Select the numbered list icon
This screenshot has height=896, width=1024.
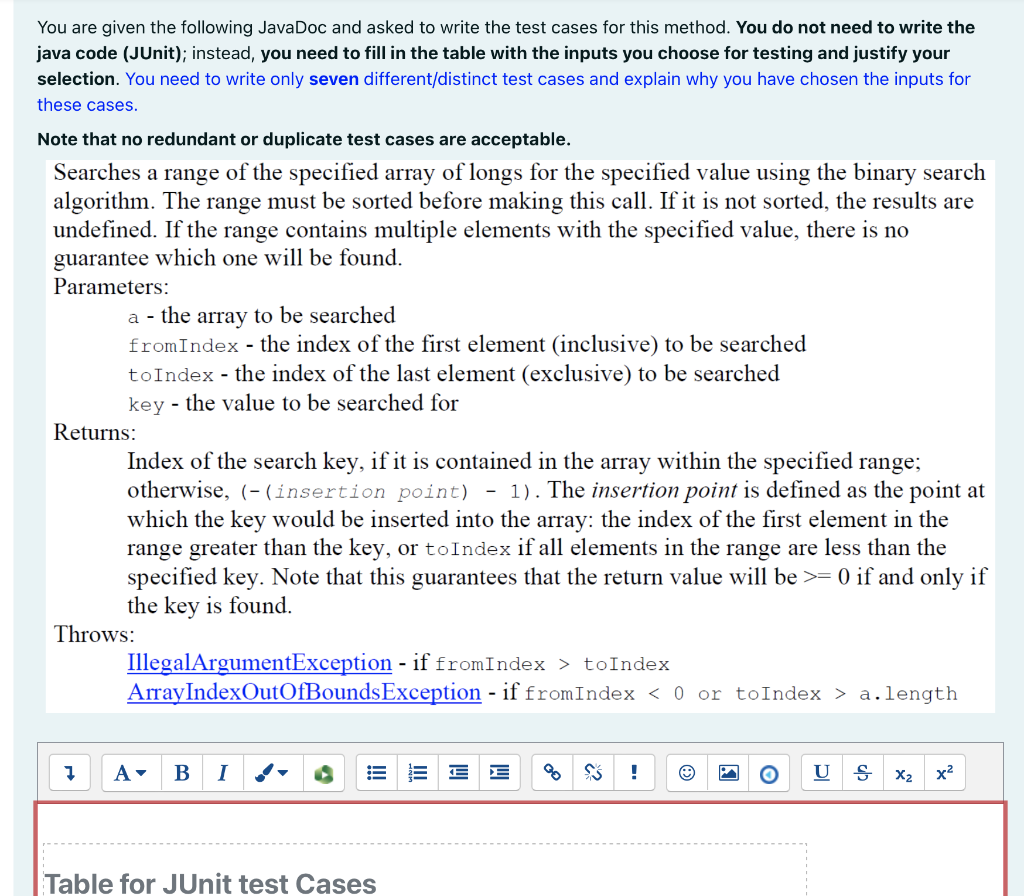(417, 773)
